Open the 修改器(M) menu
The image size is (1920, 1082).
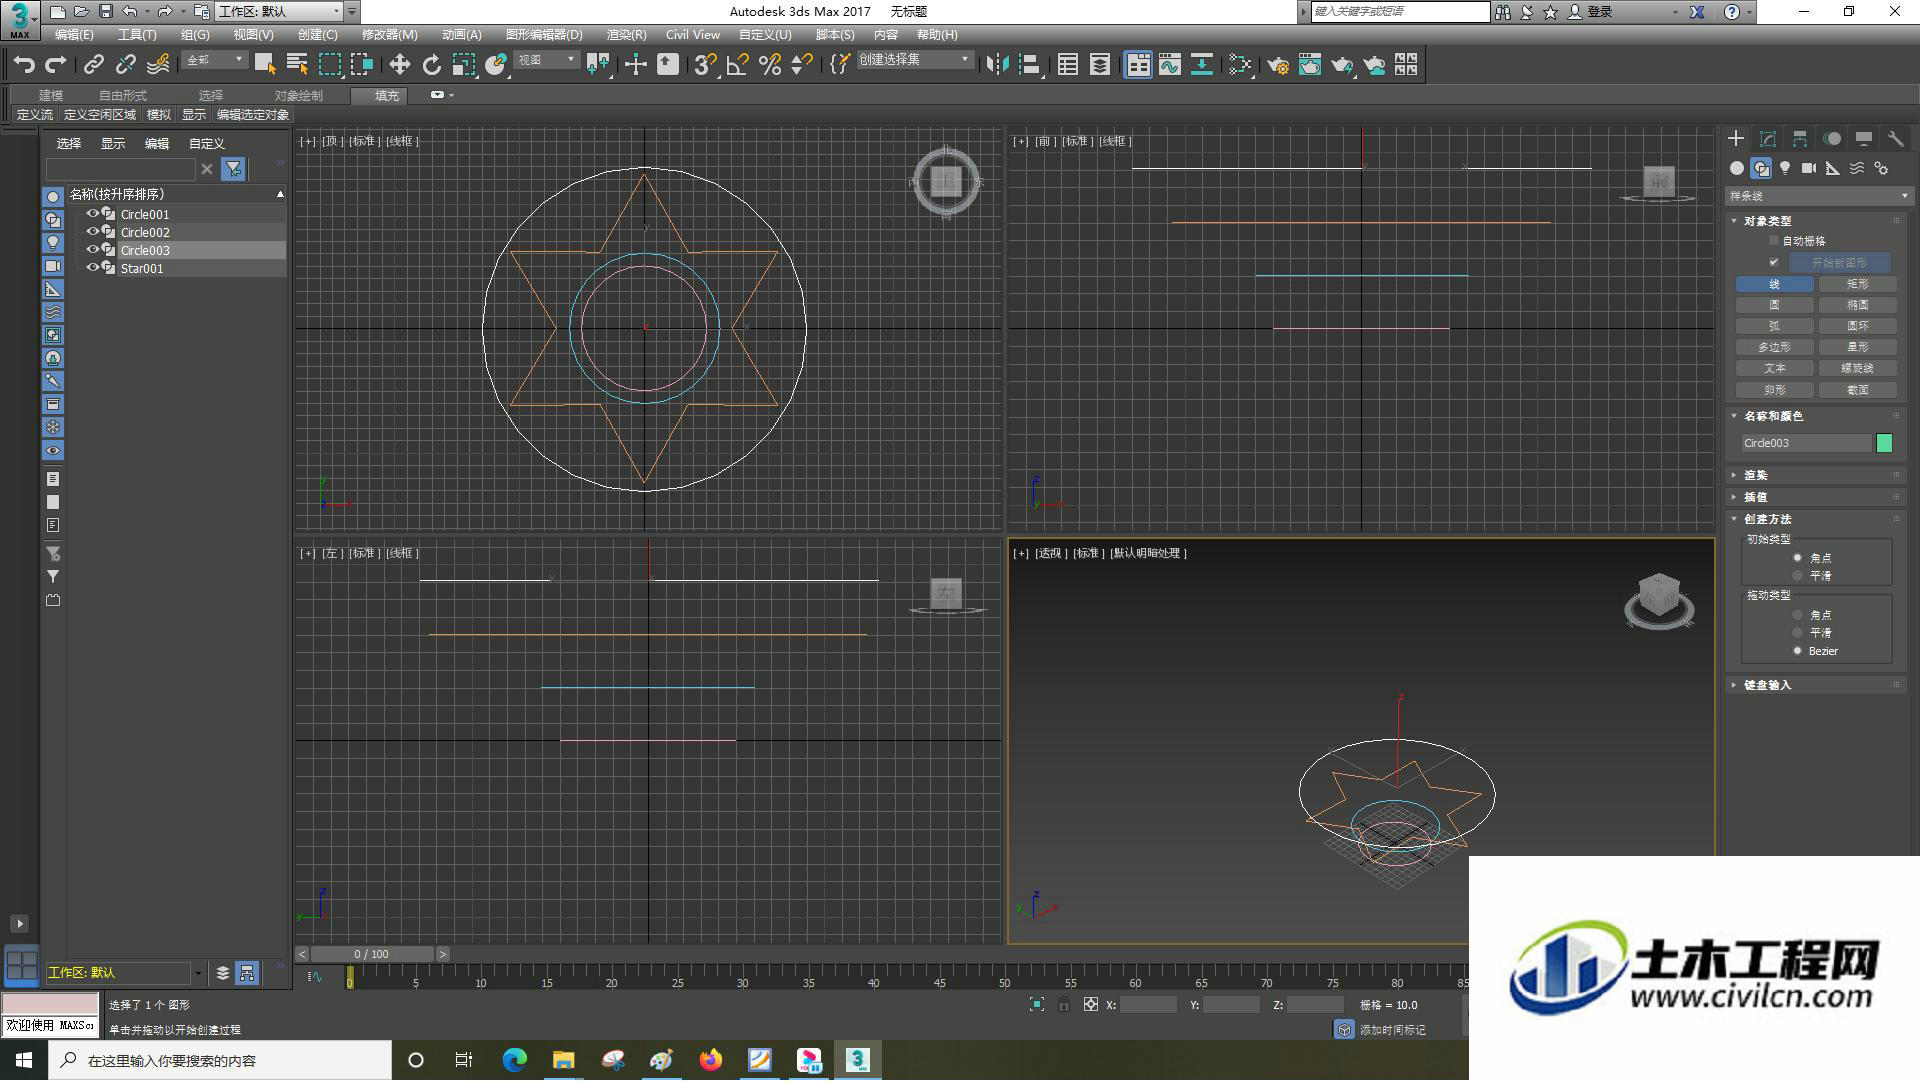(389, 35)
